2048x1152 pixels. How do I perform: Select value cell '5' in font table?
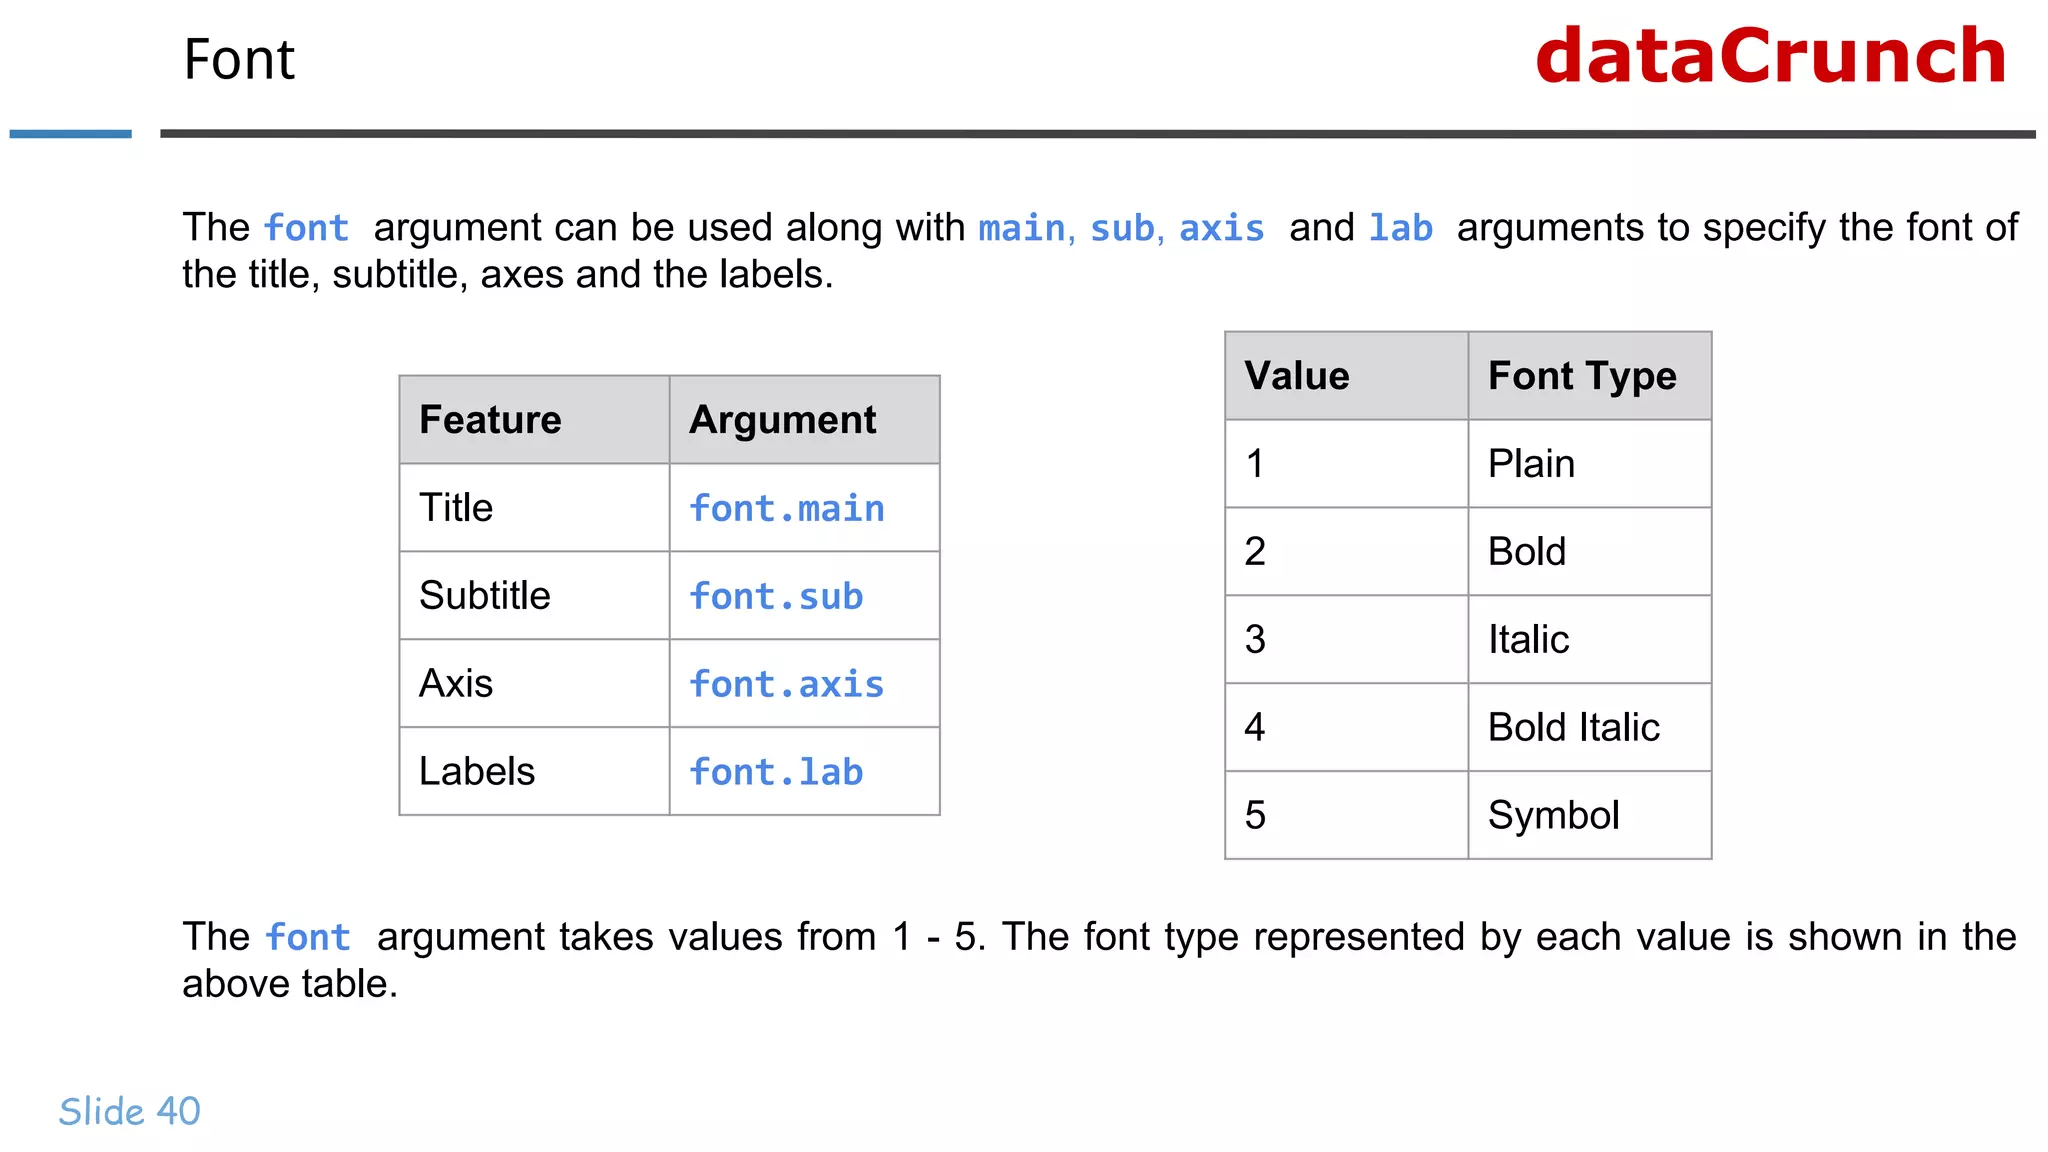coord(1346,815)
